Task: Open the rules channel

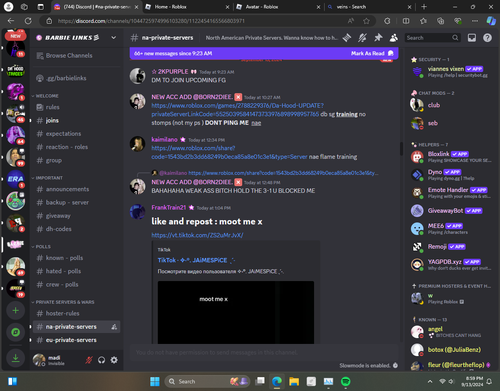Action: (x=76, y=107)
